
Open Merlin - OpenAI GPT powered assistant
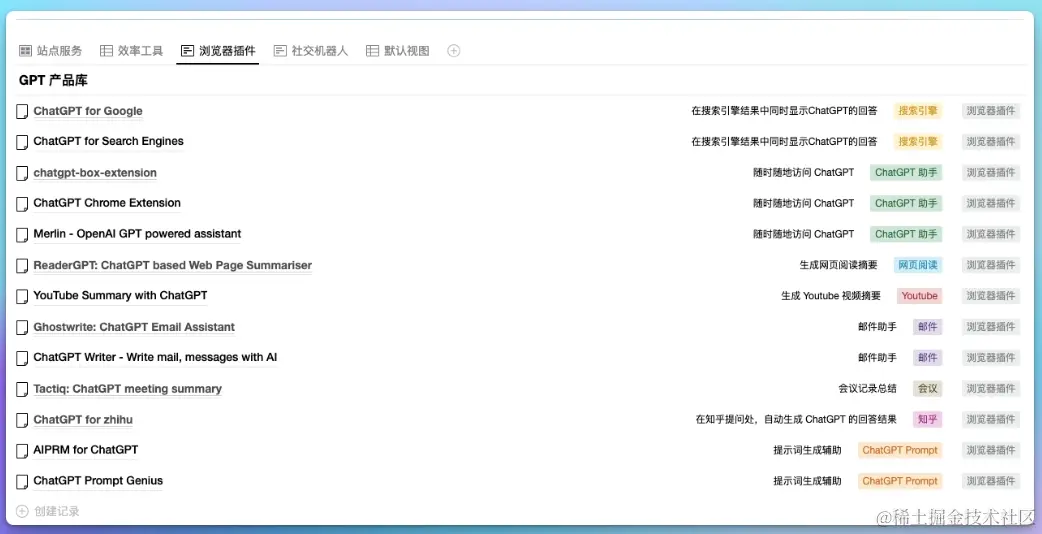[137, 234]
